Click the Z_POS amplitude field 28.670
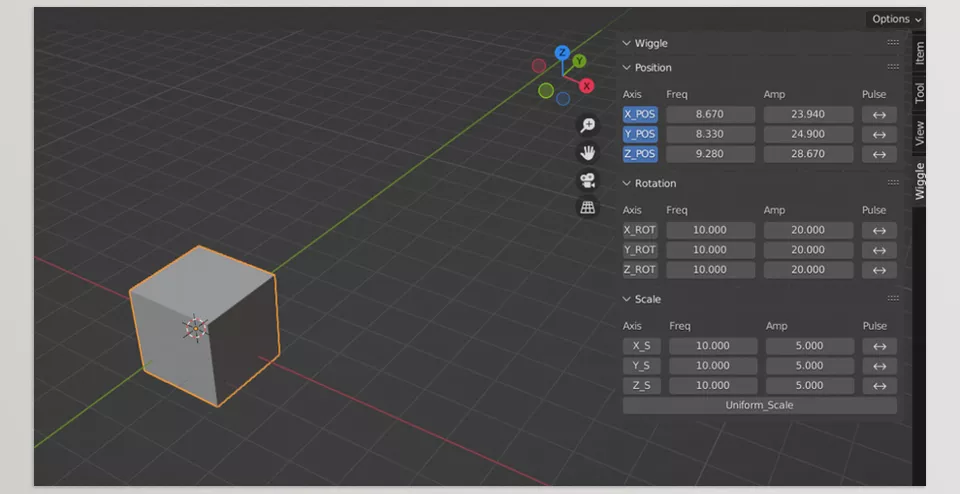Viewport: 960px width, 494px height. point(808,154)
